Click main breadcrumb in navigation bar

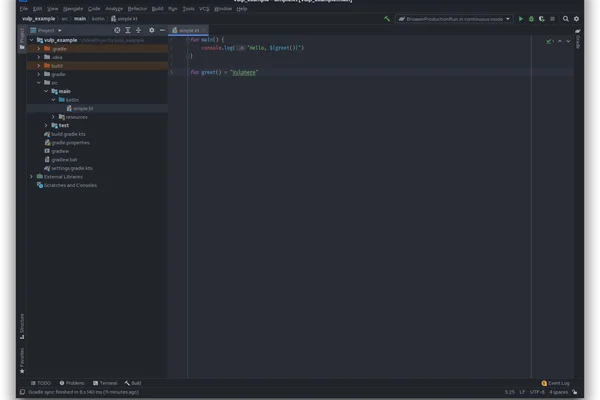tap(80, 19)
